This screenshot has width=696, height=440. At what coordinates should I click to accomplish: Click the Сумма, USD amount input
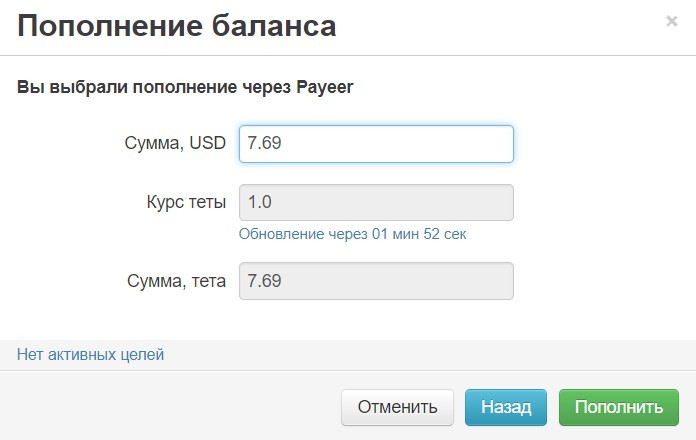click(376, 144)
